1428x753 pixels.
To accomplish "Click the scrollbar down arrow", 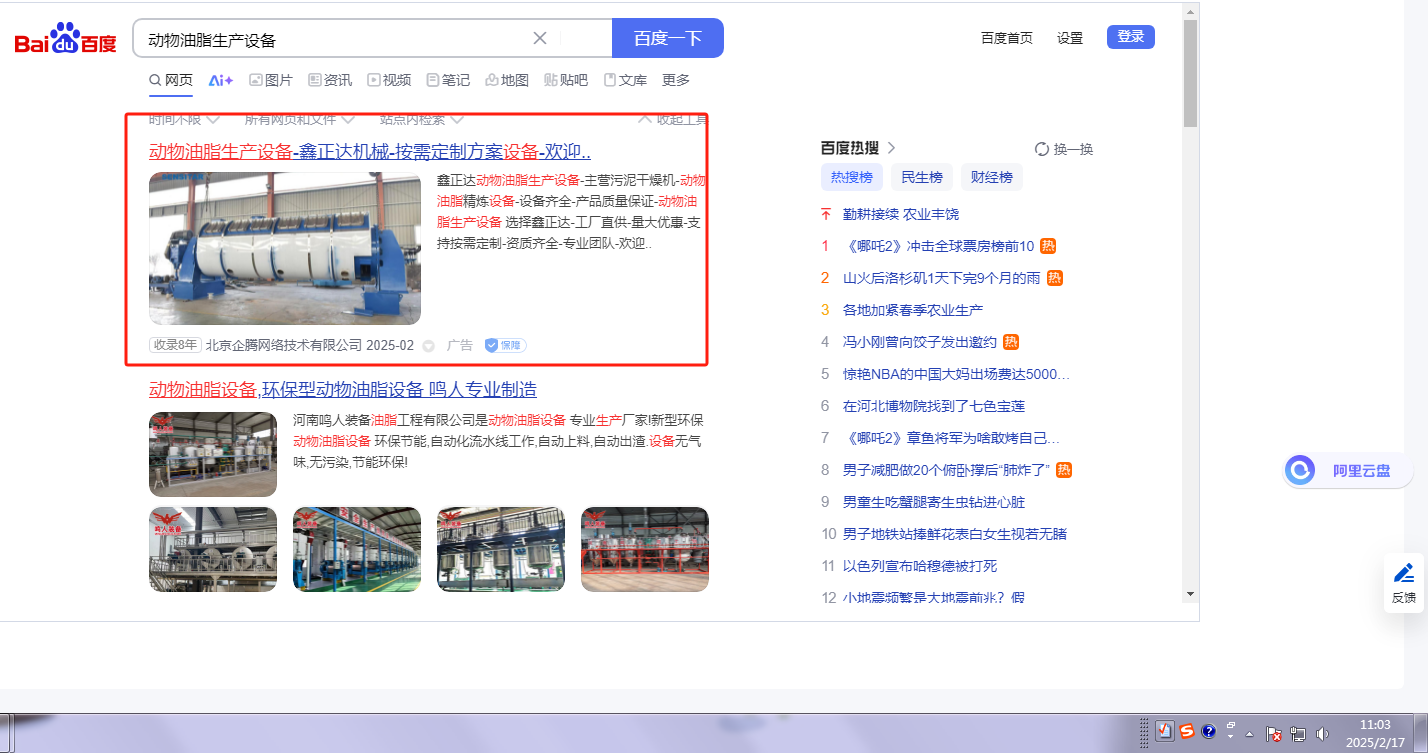I will pyautogui.click(x=1190, y=593).
